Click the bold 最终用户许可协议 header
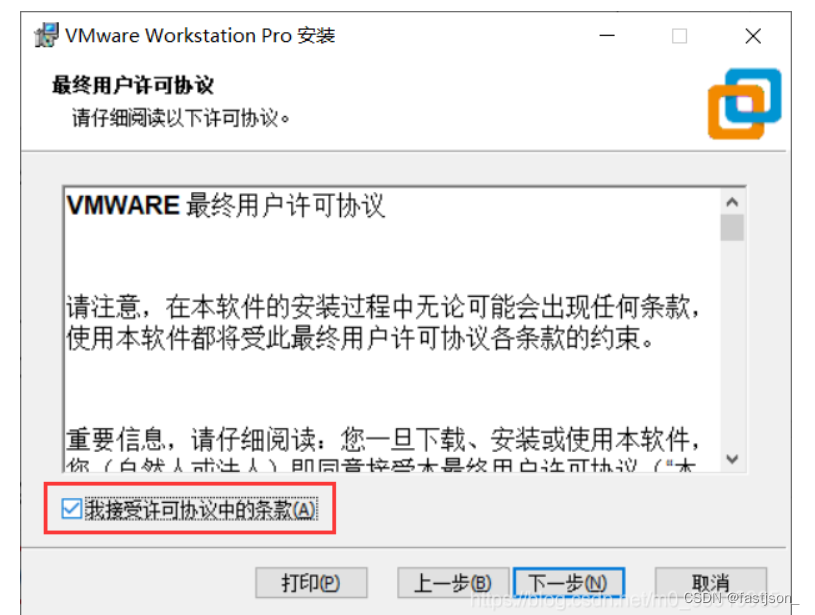This screenshot has height=615, width=815. (x=133, y=85)
